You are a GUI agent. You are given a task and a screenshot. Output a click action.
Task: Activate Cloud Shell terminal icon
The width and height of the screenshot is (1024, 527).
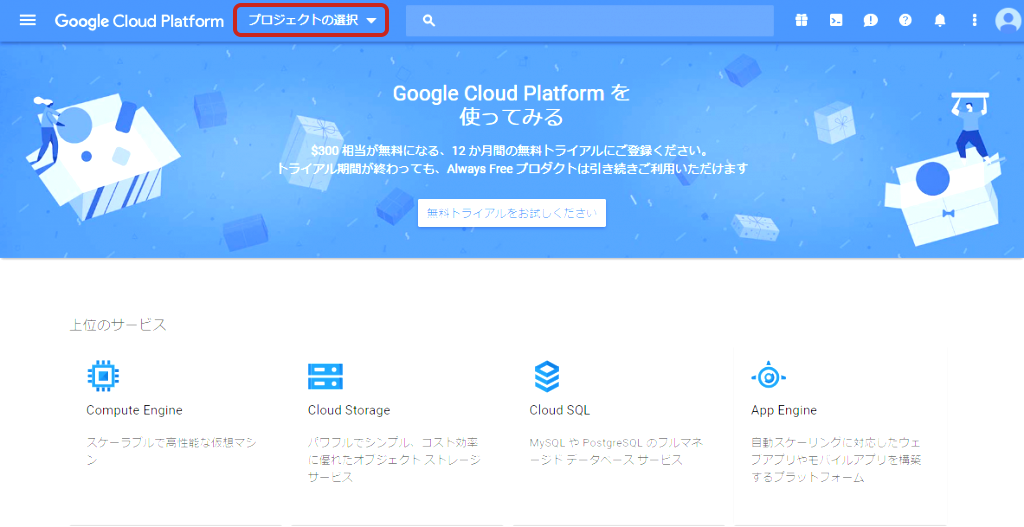(x=836, y=20)
